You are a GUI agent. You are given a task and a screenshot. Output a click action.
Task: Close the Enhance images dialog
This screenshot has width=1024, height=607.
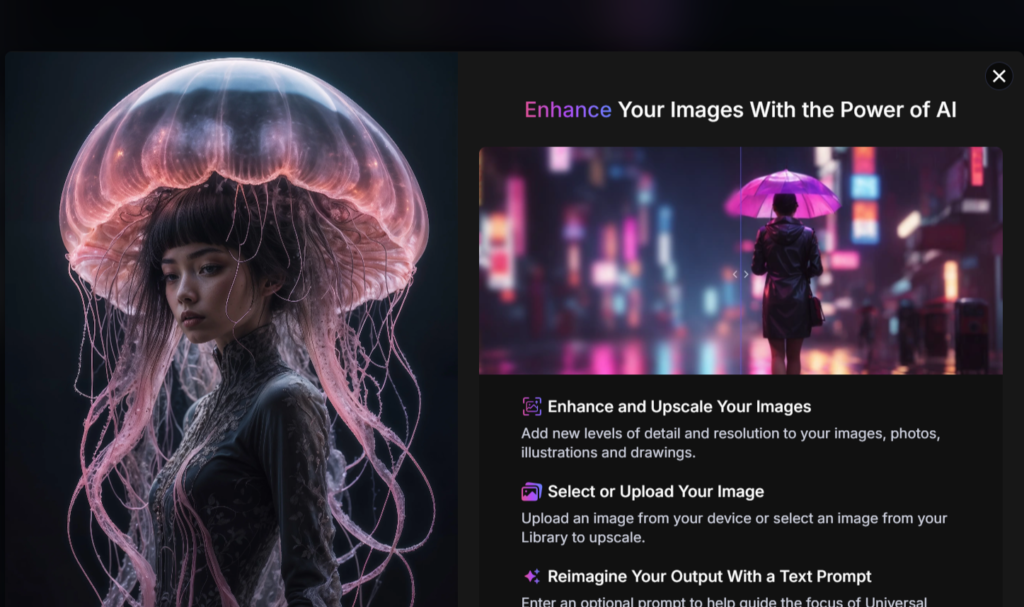(x=998, y=76)
